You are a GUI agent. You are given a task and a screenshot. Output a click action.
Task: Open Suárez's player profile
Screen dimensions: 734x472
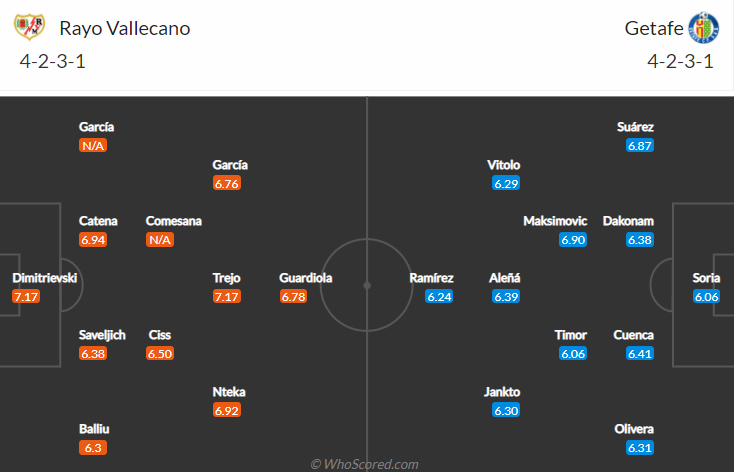(635, 127)
